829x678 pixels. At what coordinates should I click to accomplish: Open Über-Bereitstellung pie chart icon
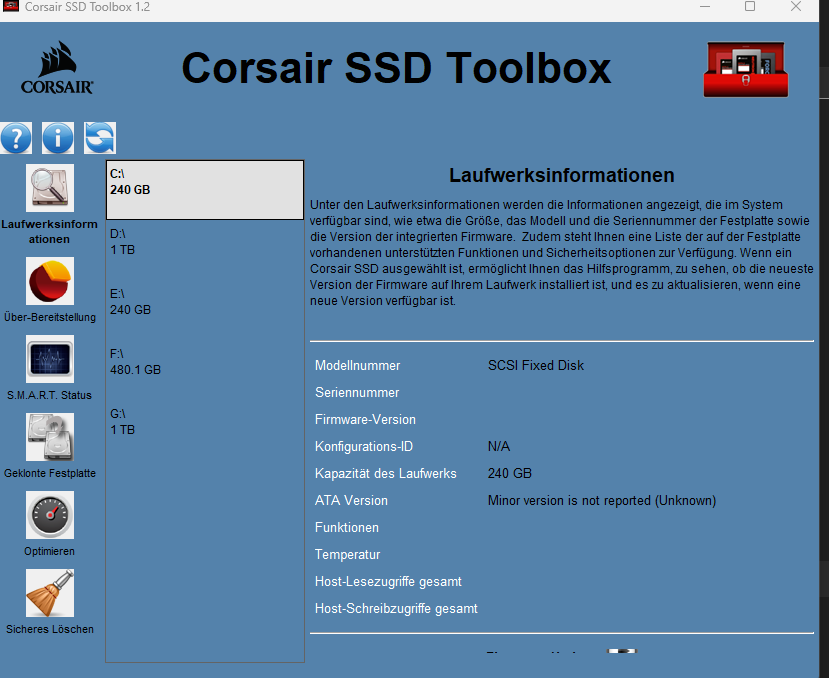click(50, 281)
